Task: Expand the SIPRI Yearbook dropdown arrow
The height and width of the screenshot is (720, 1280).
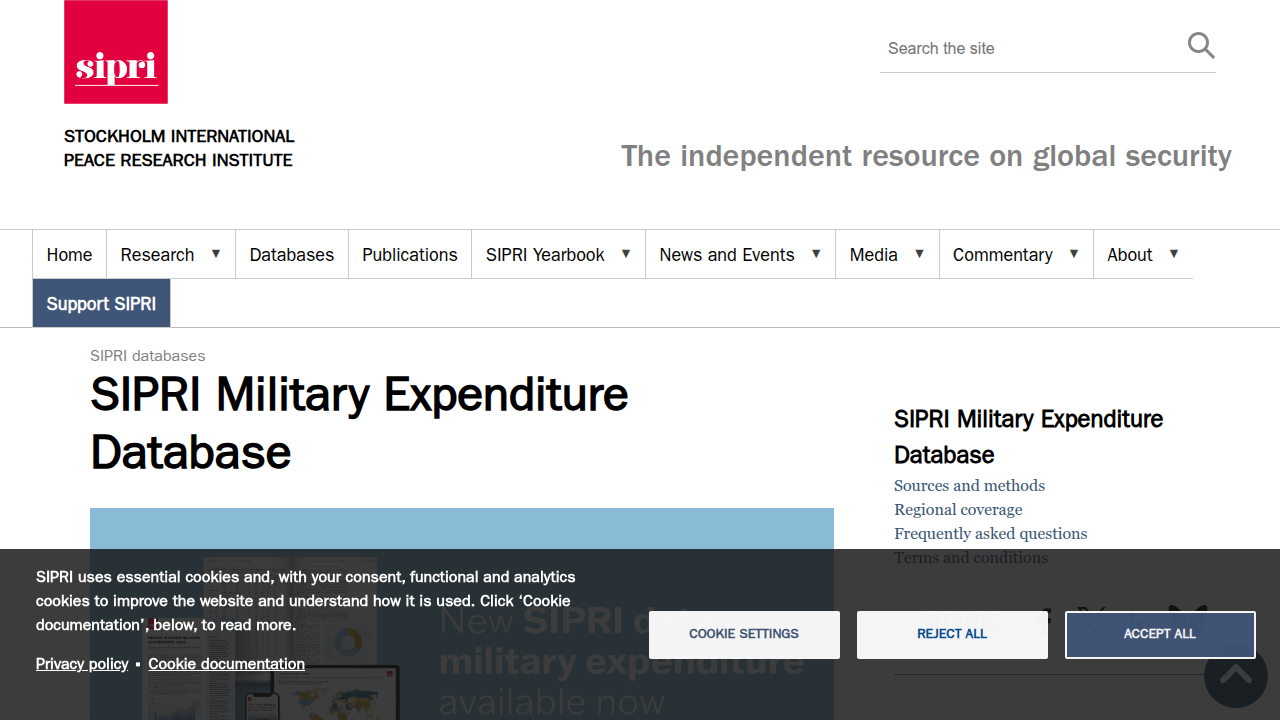Action: [x=626, y=254]
